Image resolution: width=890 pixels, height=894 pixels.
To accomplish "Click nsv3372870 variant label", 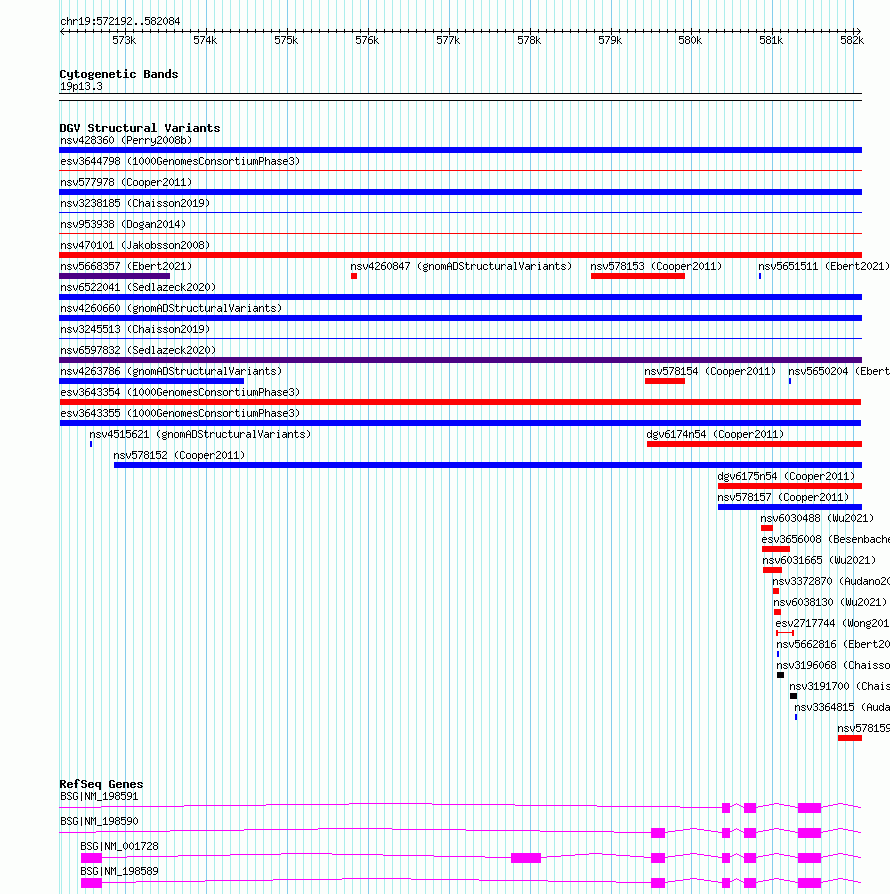I will pos(831,582).
